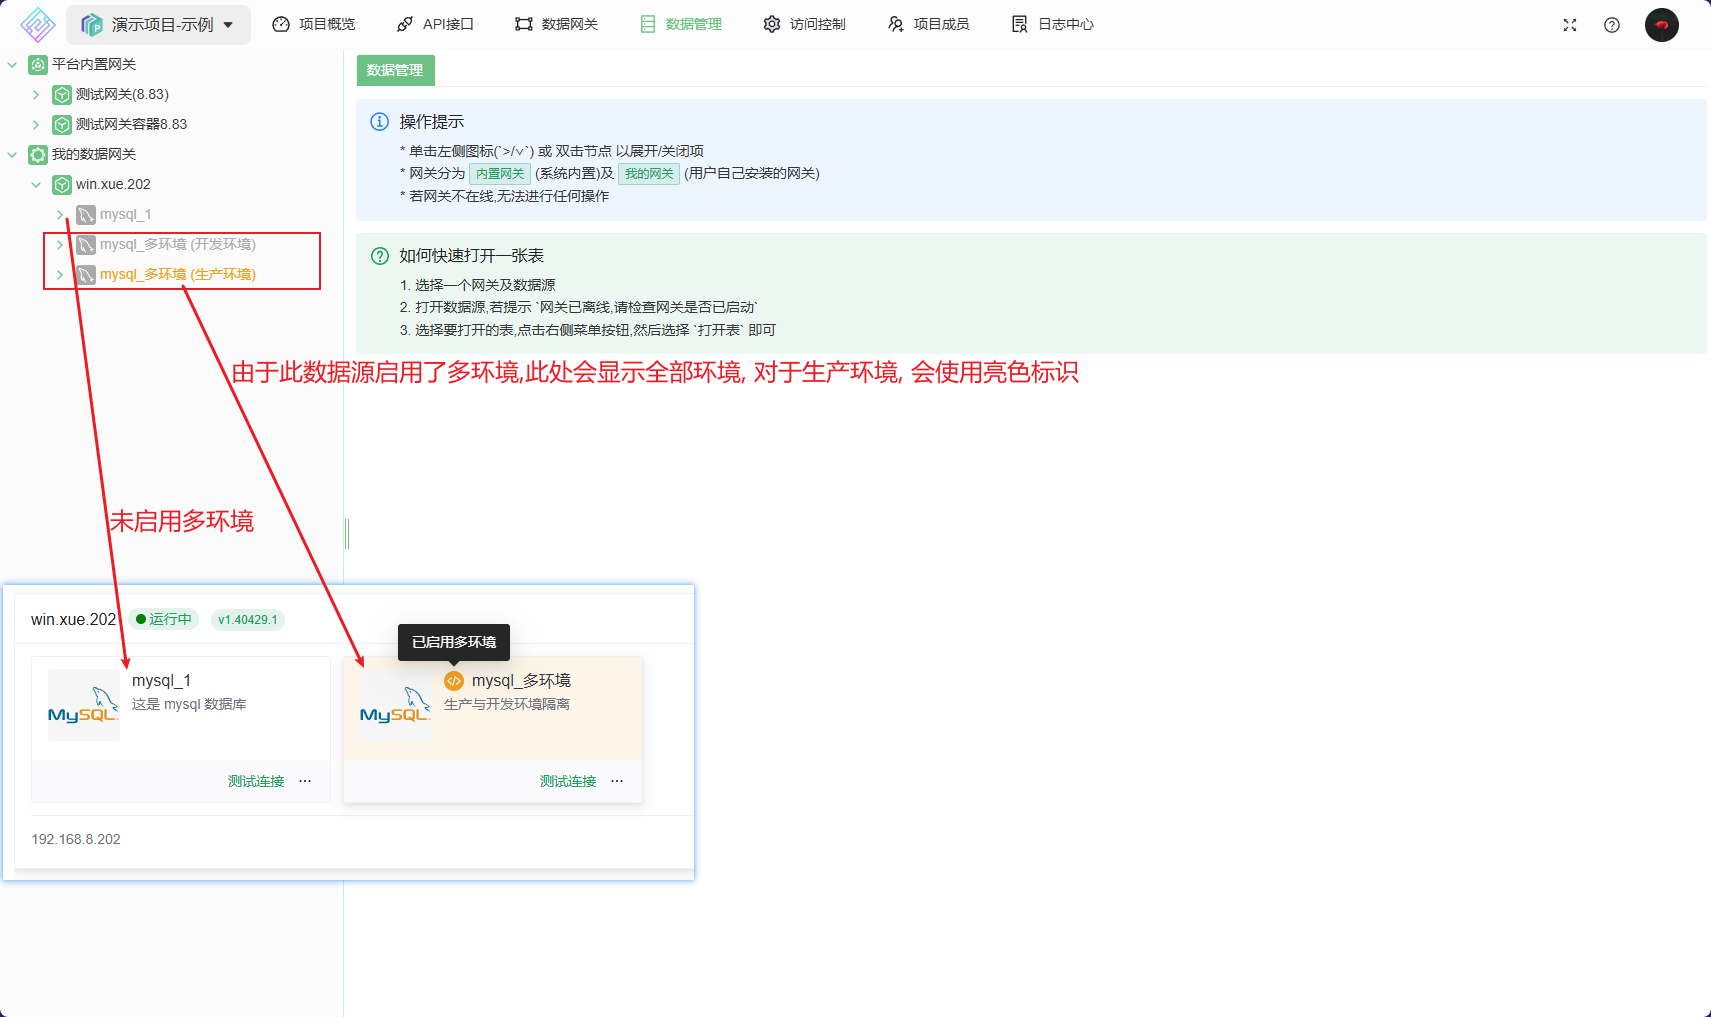Expand the mysql_1 tree node
This screenshot has width=1711, height=1017.
(x=60, y=214)
